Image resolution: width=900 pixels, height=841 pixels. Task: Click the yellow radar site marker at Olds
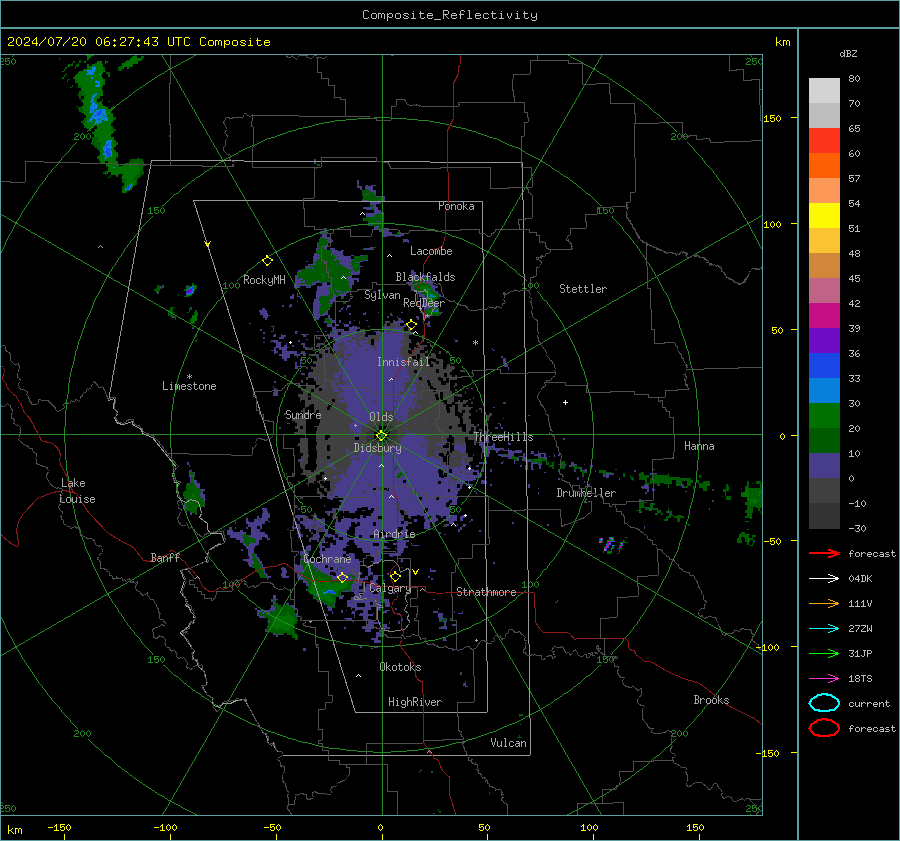381,436
